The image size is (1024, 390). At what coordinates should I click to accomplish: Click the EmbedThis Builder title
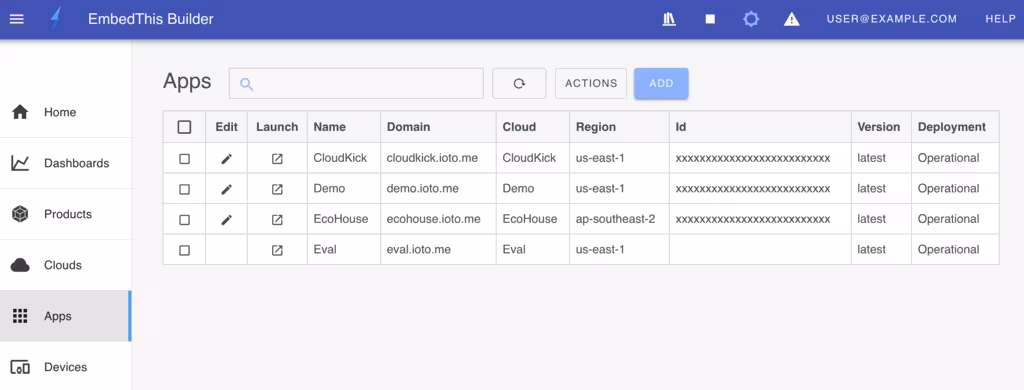[x=151, y=19]
